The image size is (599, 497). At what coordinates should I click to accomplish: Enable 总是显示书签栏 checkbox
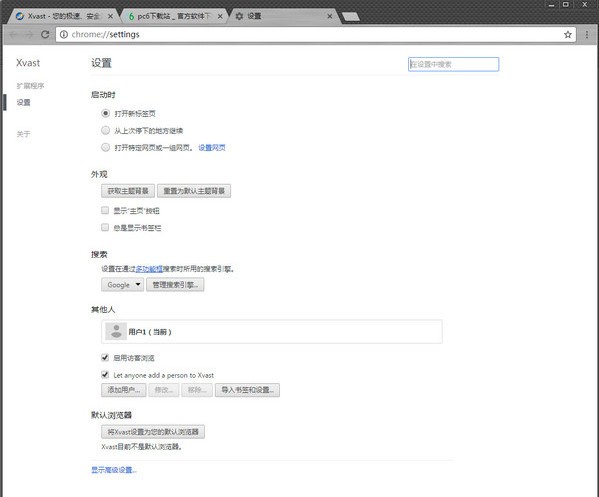[x=105, y=228]
